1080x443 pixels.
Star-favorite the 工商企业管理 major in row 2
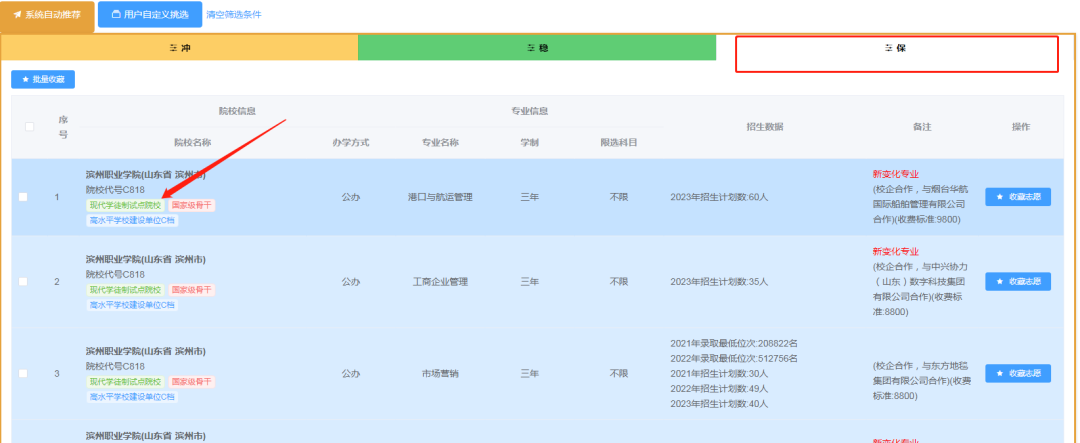1017,282
